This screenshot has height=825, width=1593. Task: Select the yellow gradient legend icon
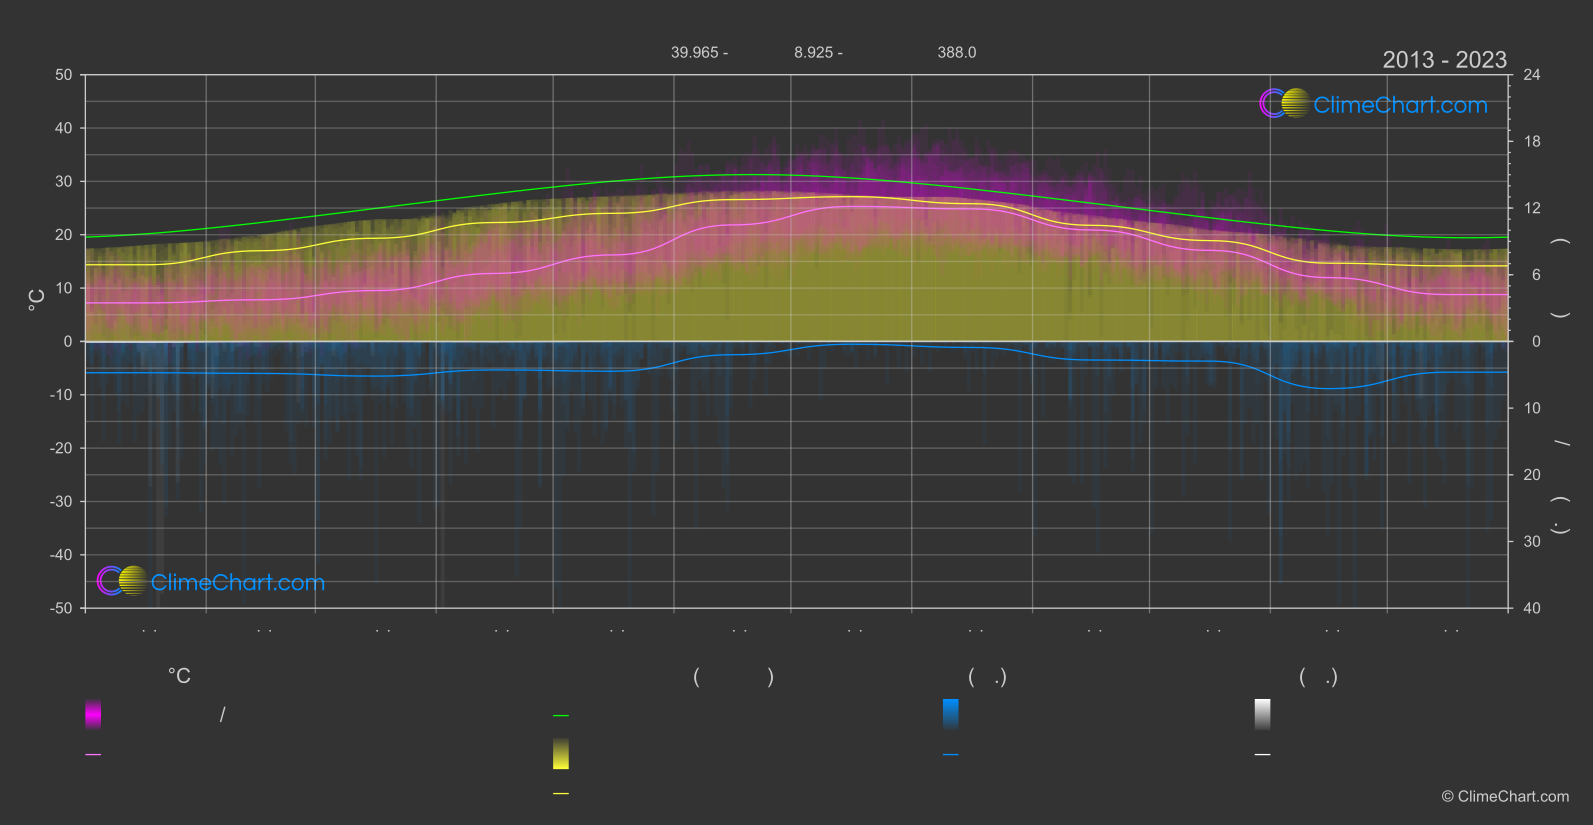tap(561, 754)
